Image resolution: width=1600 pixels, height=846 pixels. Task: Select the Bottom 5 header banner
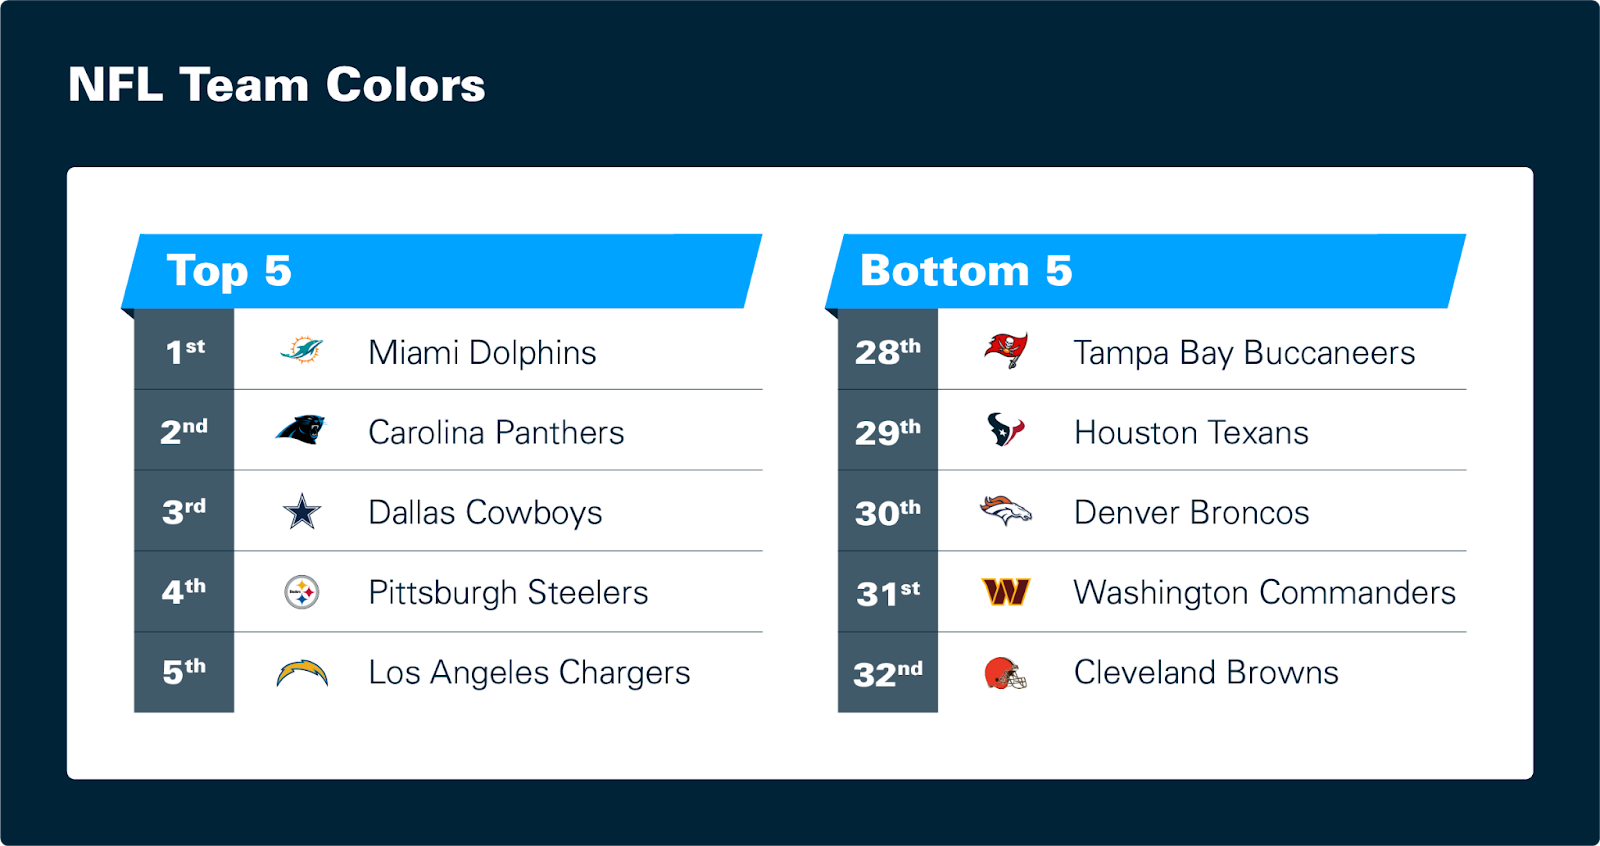[x=1146, y=271]
